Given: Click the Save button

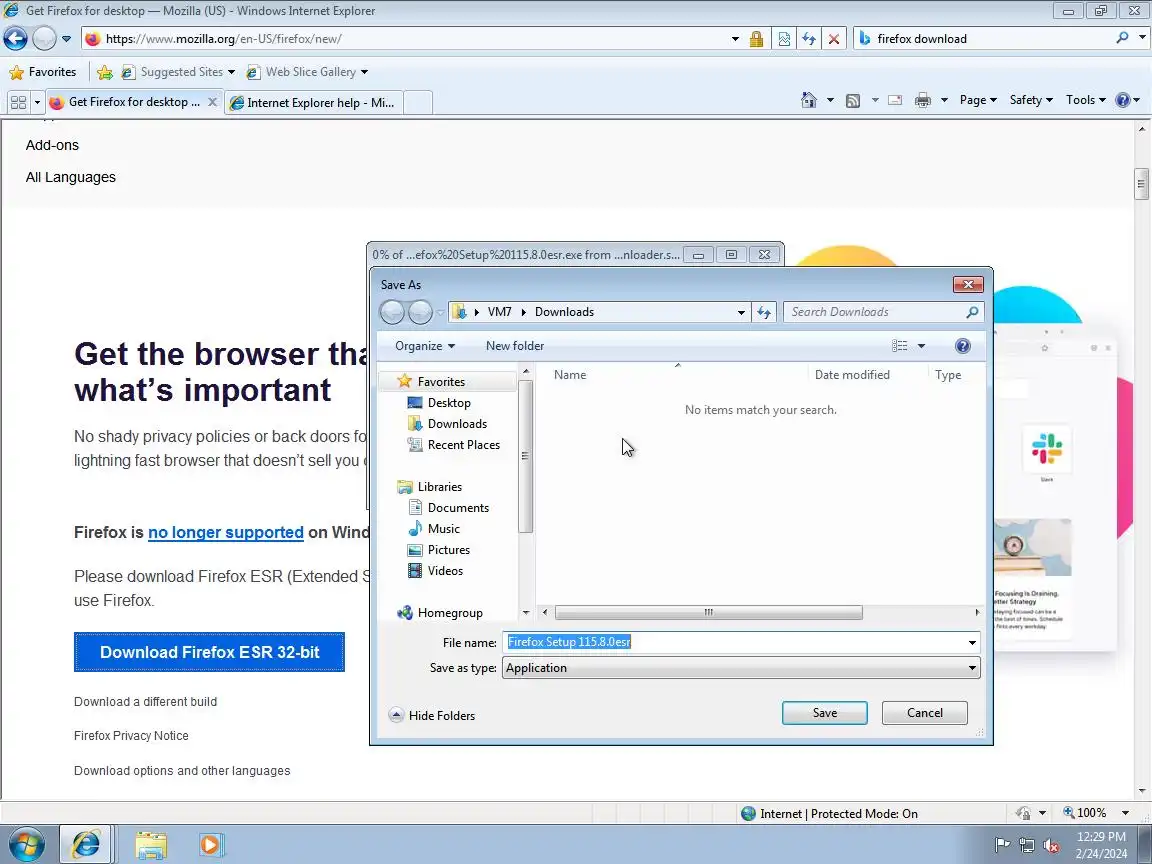Looking at the screenshot, I should [824, 713].
